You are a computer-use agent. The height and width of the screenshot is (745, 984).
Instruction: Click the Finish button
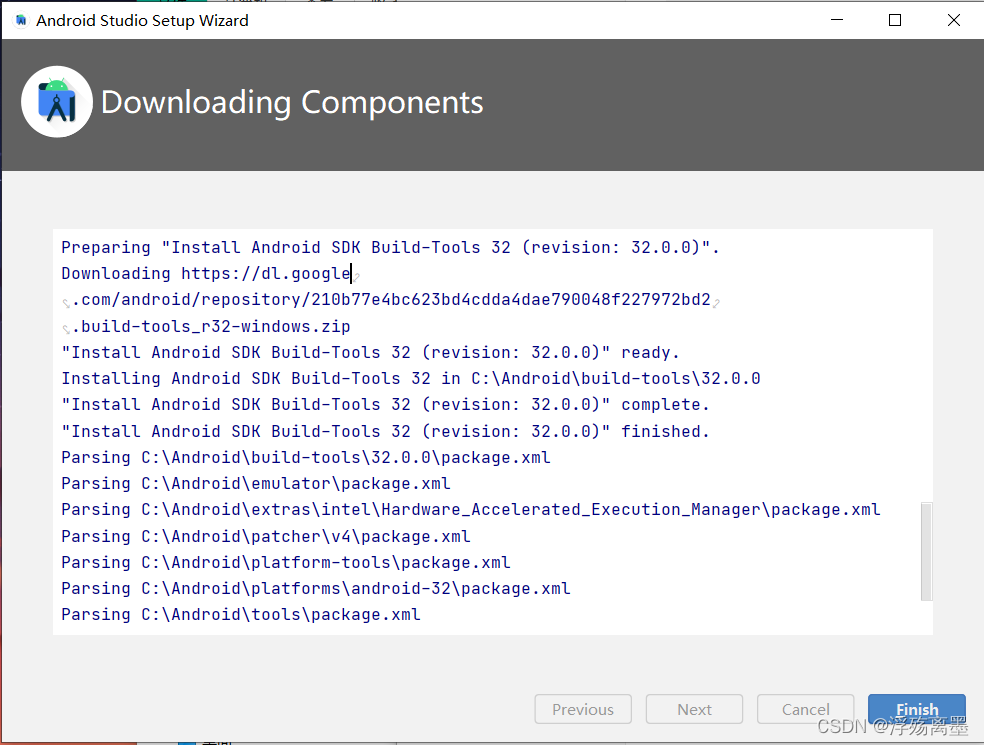pos(916,709)
